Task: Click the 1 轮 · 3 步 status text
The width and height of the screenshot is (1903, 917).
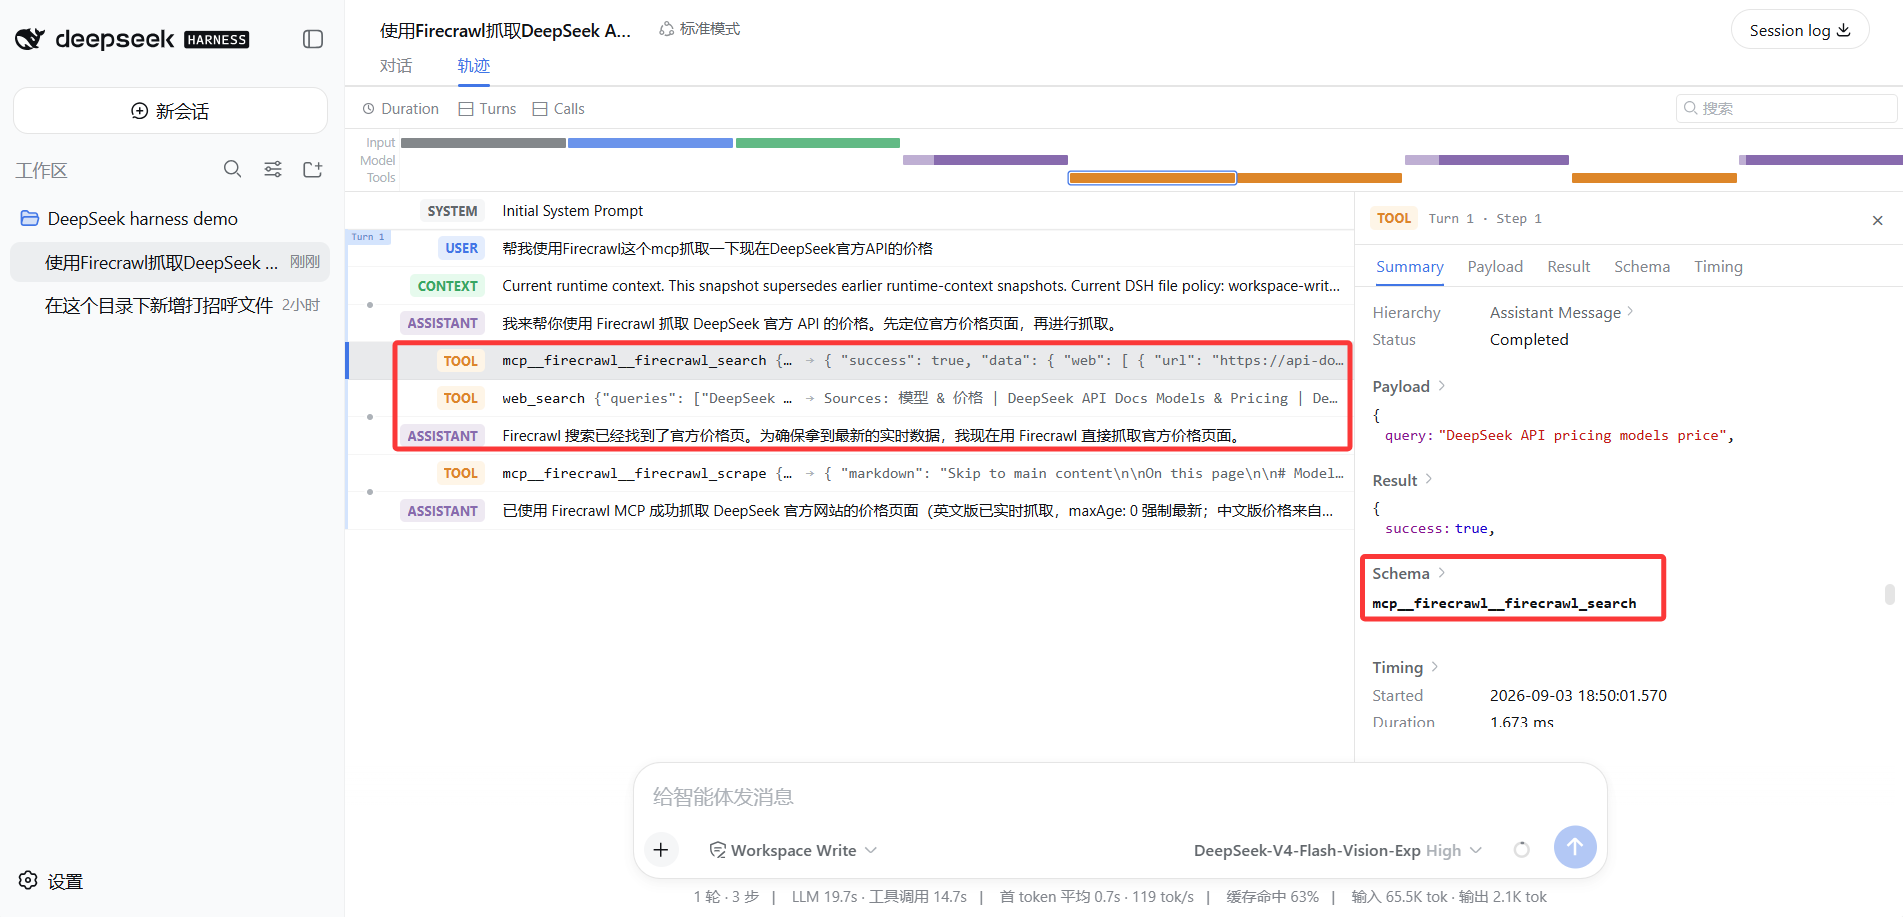Action: click(x=726, y=897)
